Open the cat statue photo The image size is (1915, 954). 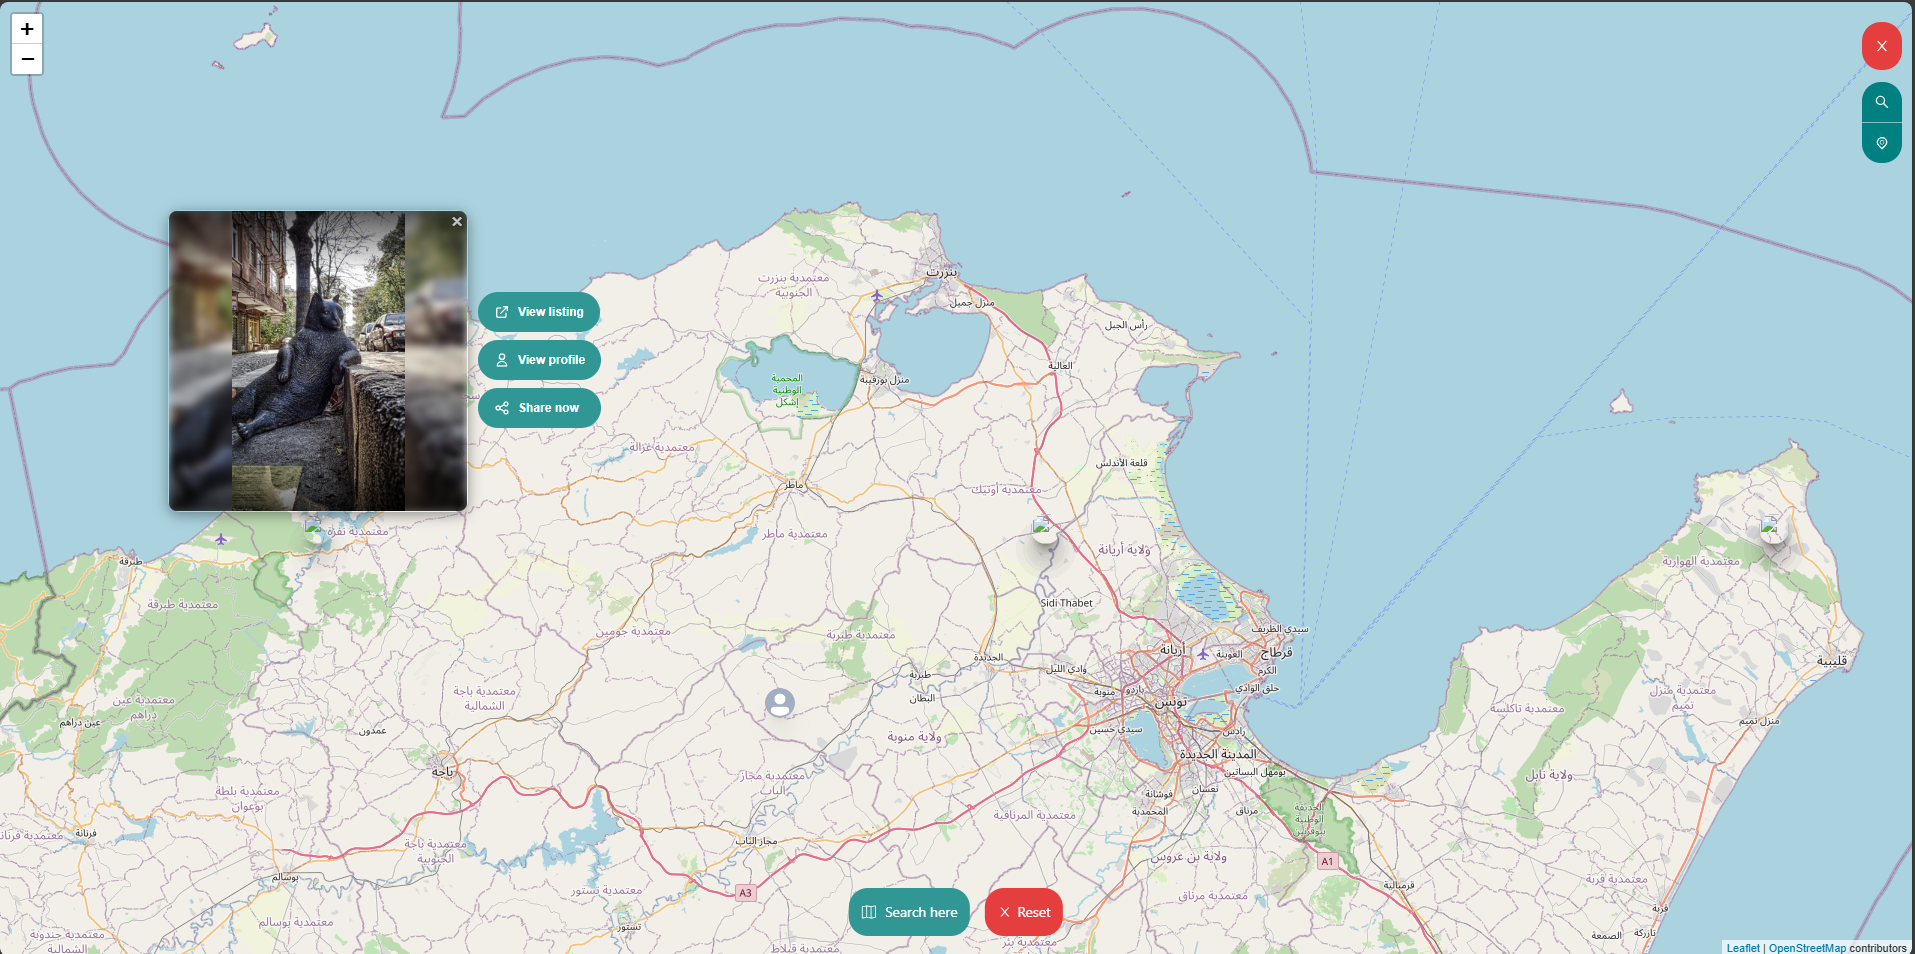(x=318, y=361)
